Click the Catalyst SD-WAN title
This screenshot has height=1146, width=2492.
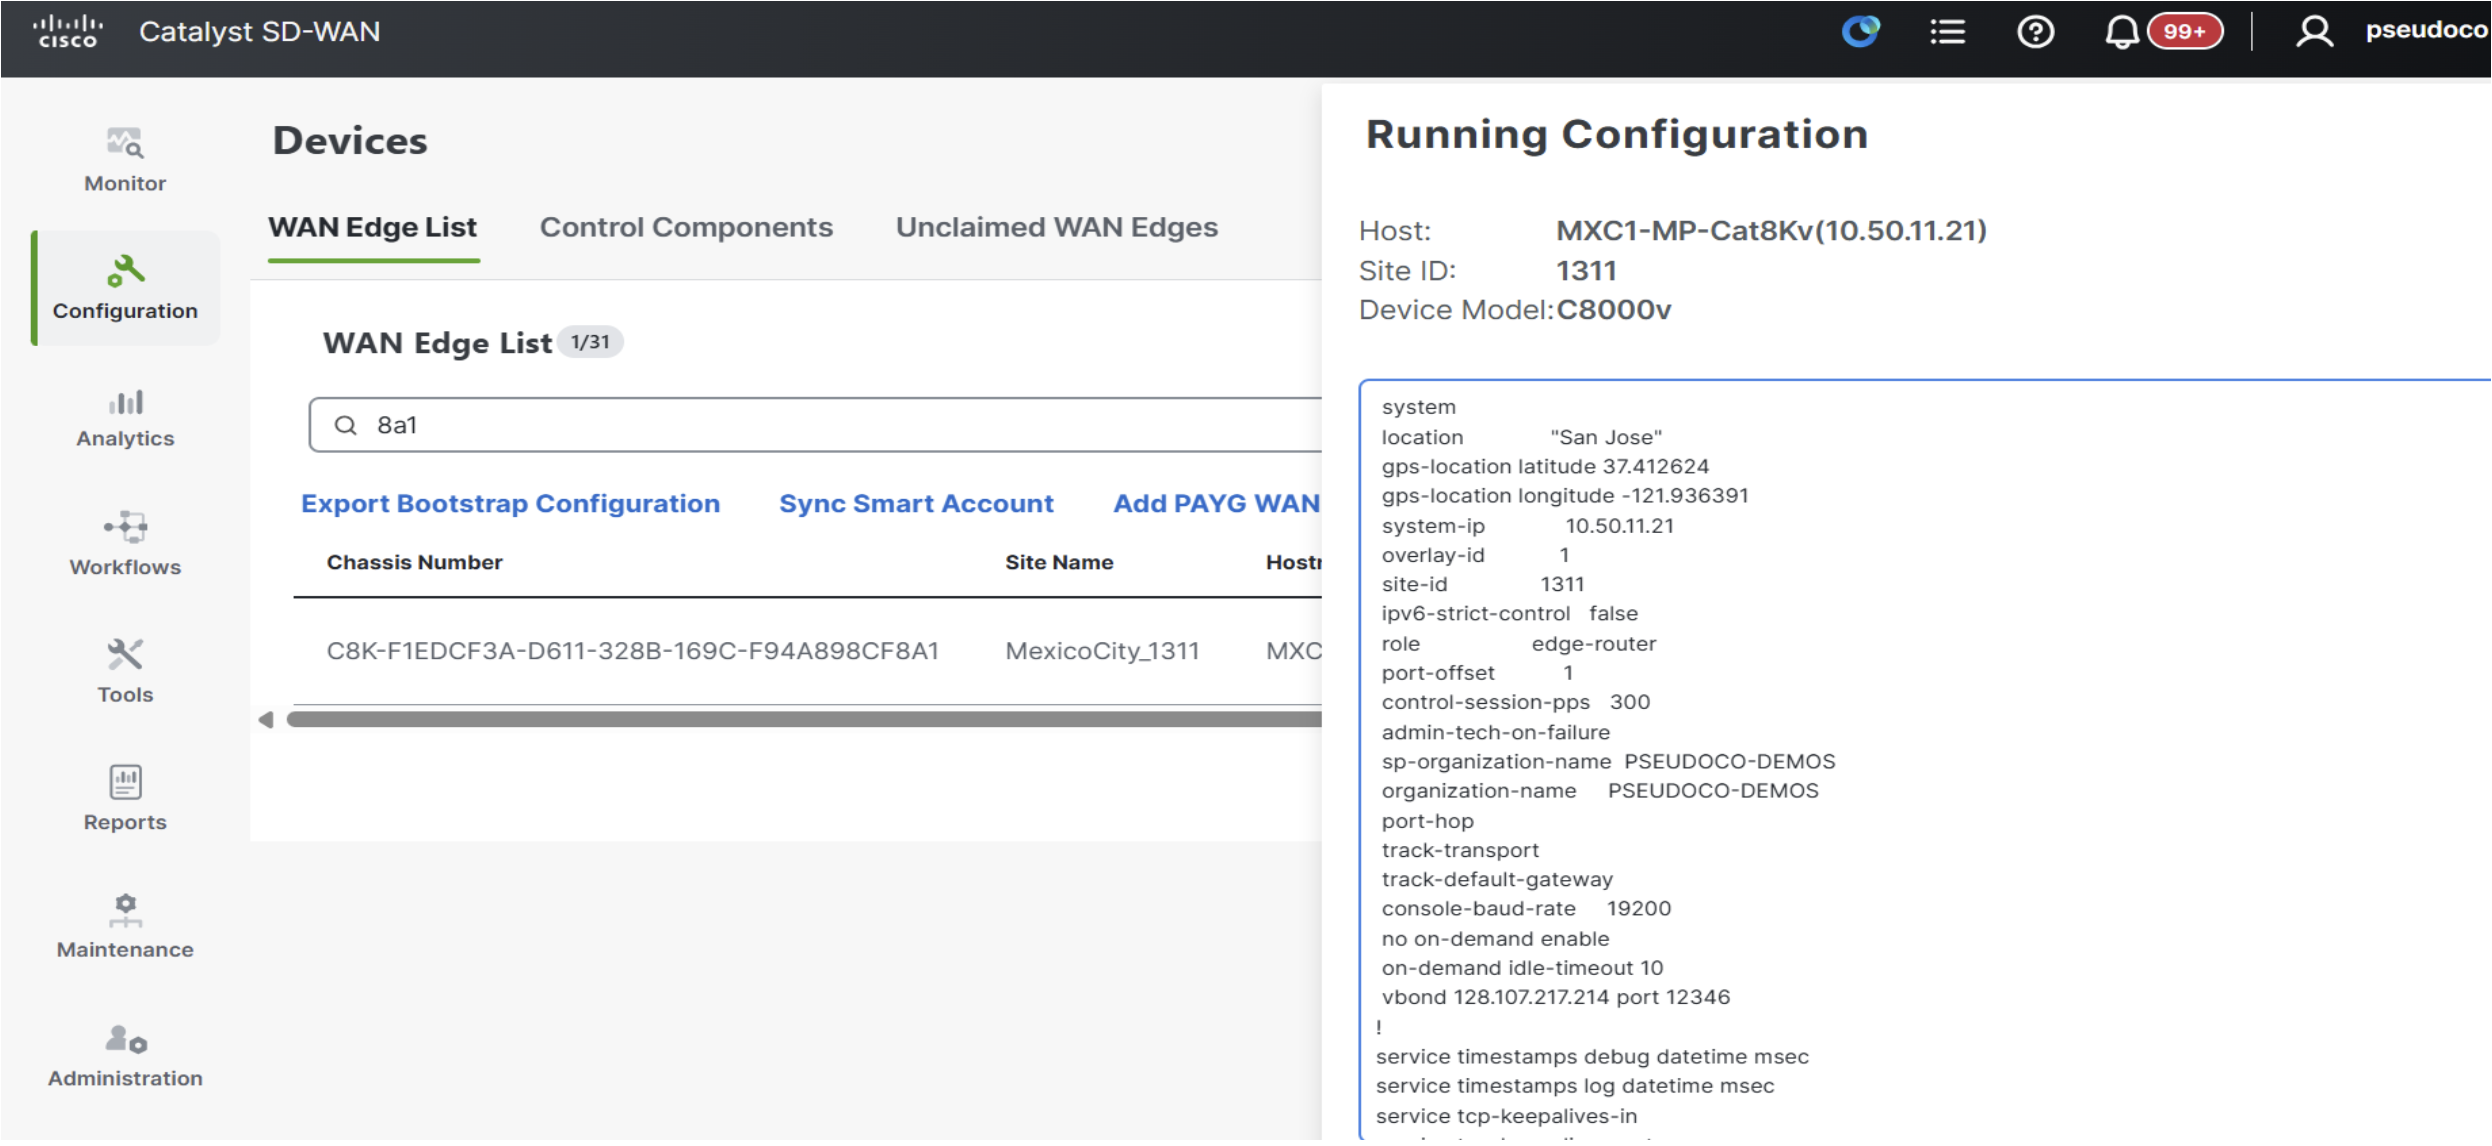pos(260,31)
